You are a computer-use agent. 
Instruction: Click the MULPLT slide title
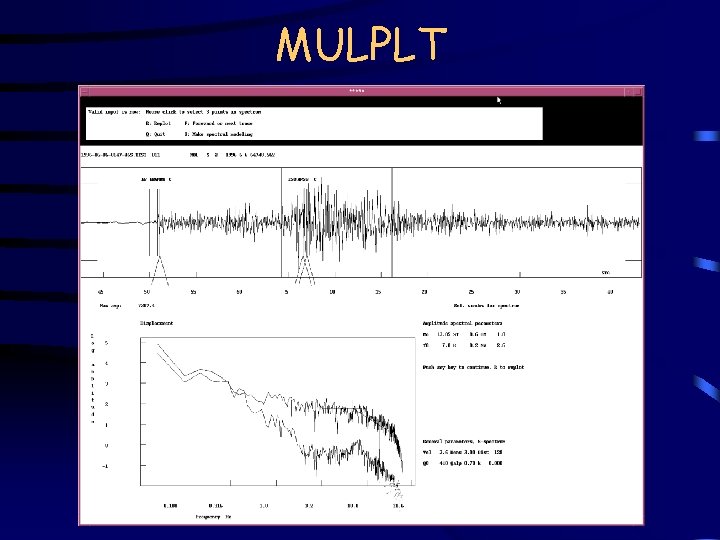(x=362, y=45)
